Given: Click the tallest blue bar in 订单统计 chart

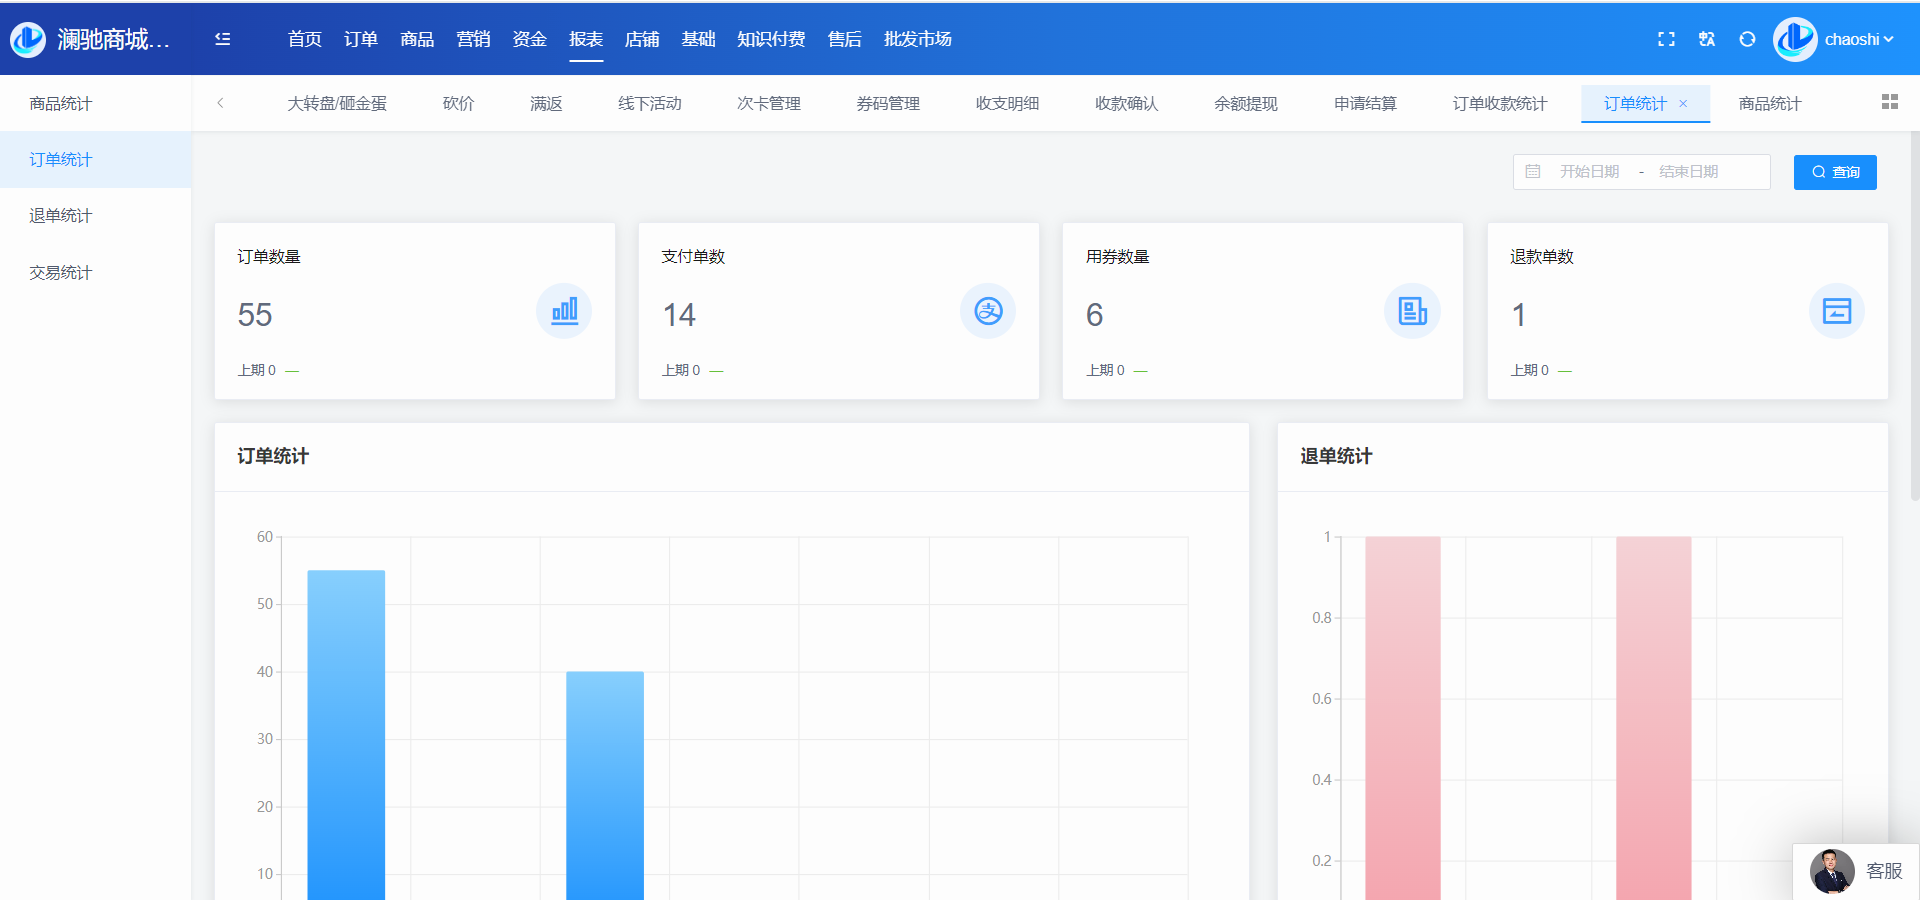Looking at the screenshot, I should 346,730.
